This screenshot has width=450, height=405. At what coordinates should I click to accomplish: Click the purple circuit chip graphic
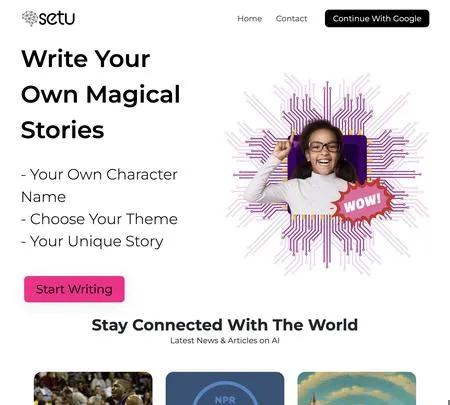click(x=327, y=174)
